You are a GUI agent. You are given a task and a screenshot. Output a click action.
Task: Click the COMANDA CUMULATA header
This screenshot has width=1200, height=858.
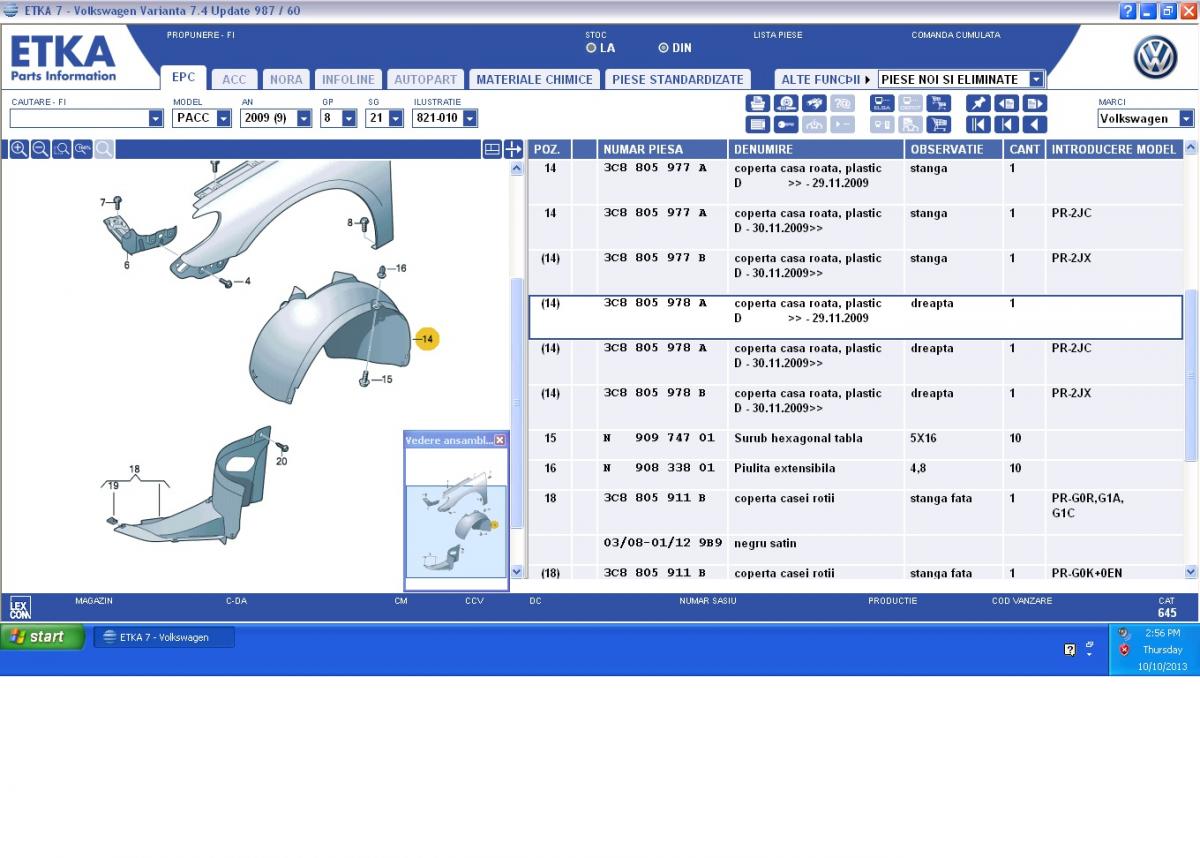tap(955, 35)
